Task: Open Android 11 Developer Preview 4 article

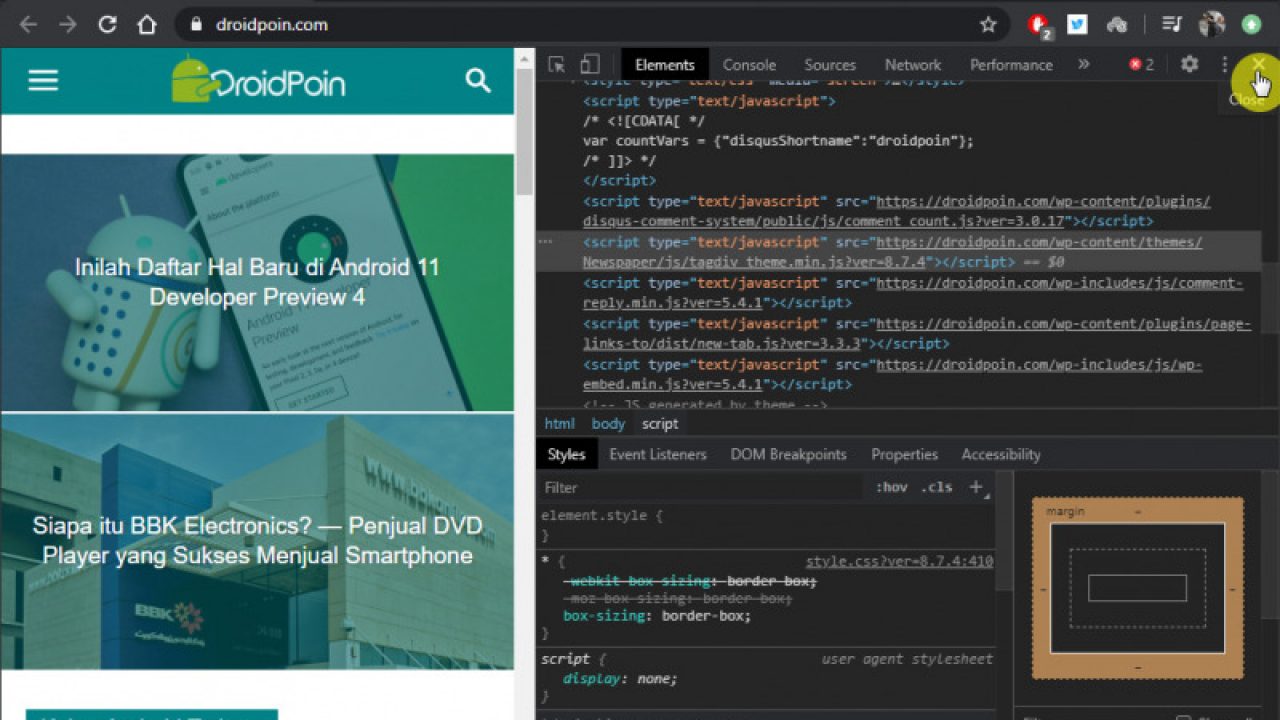Action: pos(257,282)
